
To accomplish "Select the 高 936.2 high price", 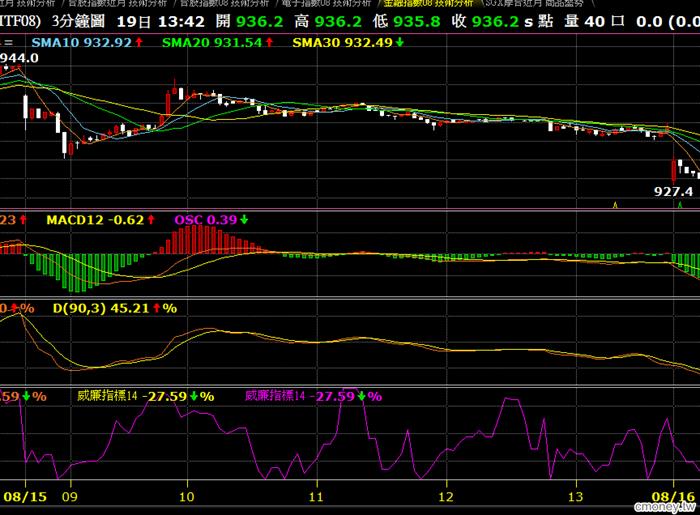I will pos(328,21).
